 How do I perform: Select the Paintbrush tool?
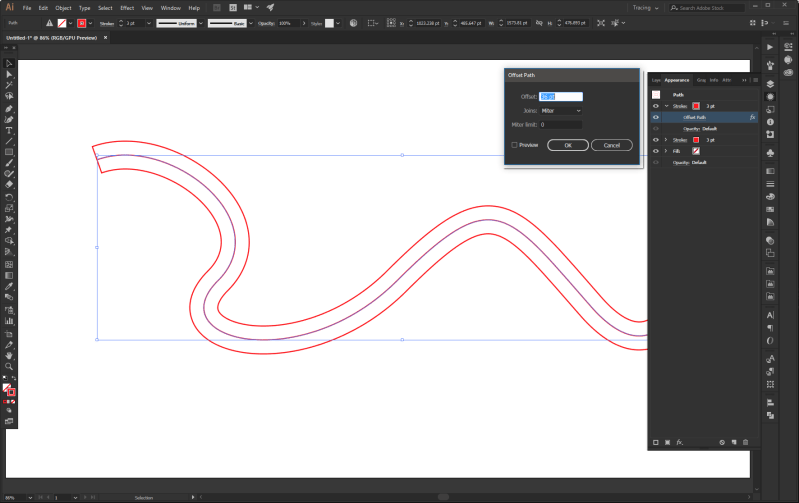[9, 163]
